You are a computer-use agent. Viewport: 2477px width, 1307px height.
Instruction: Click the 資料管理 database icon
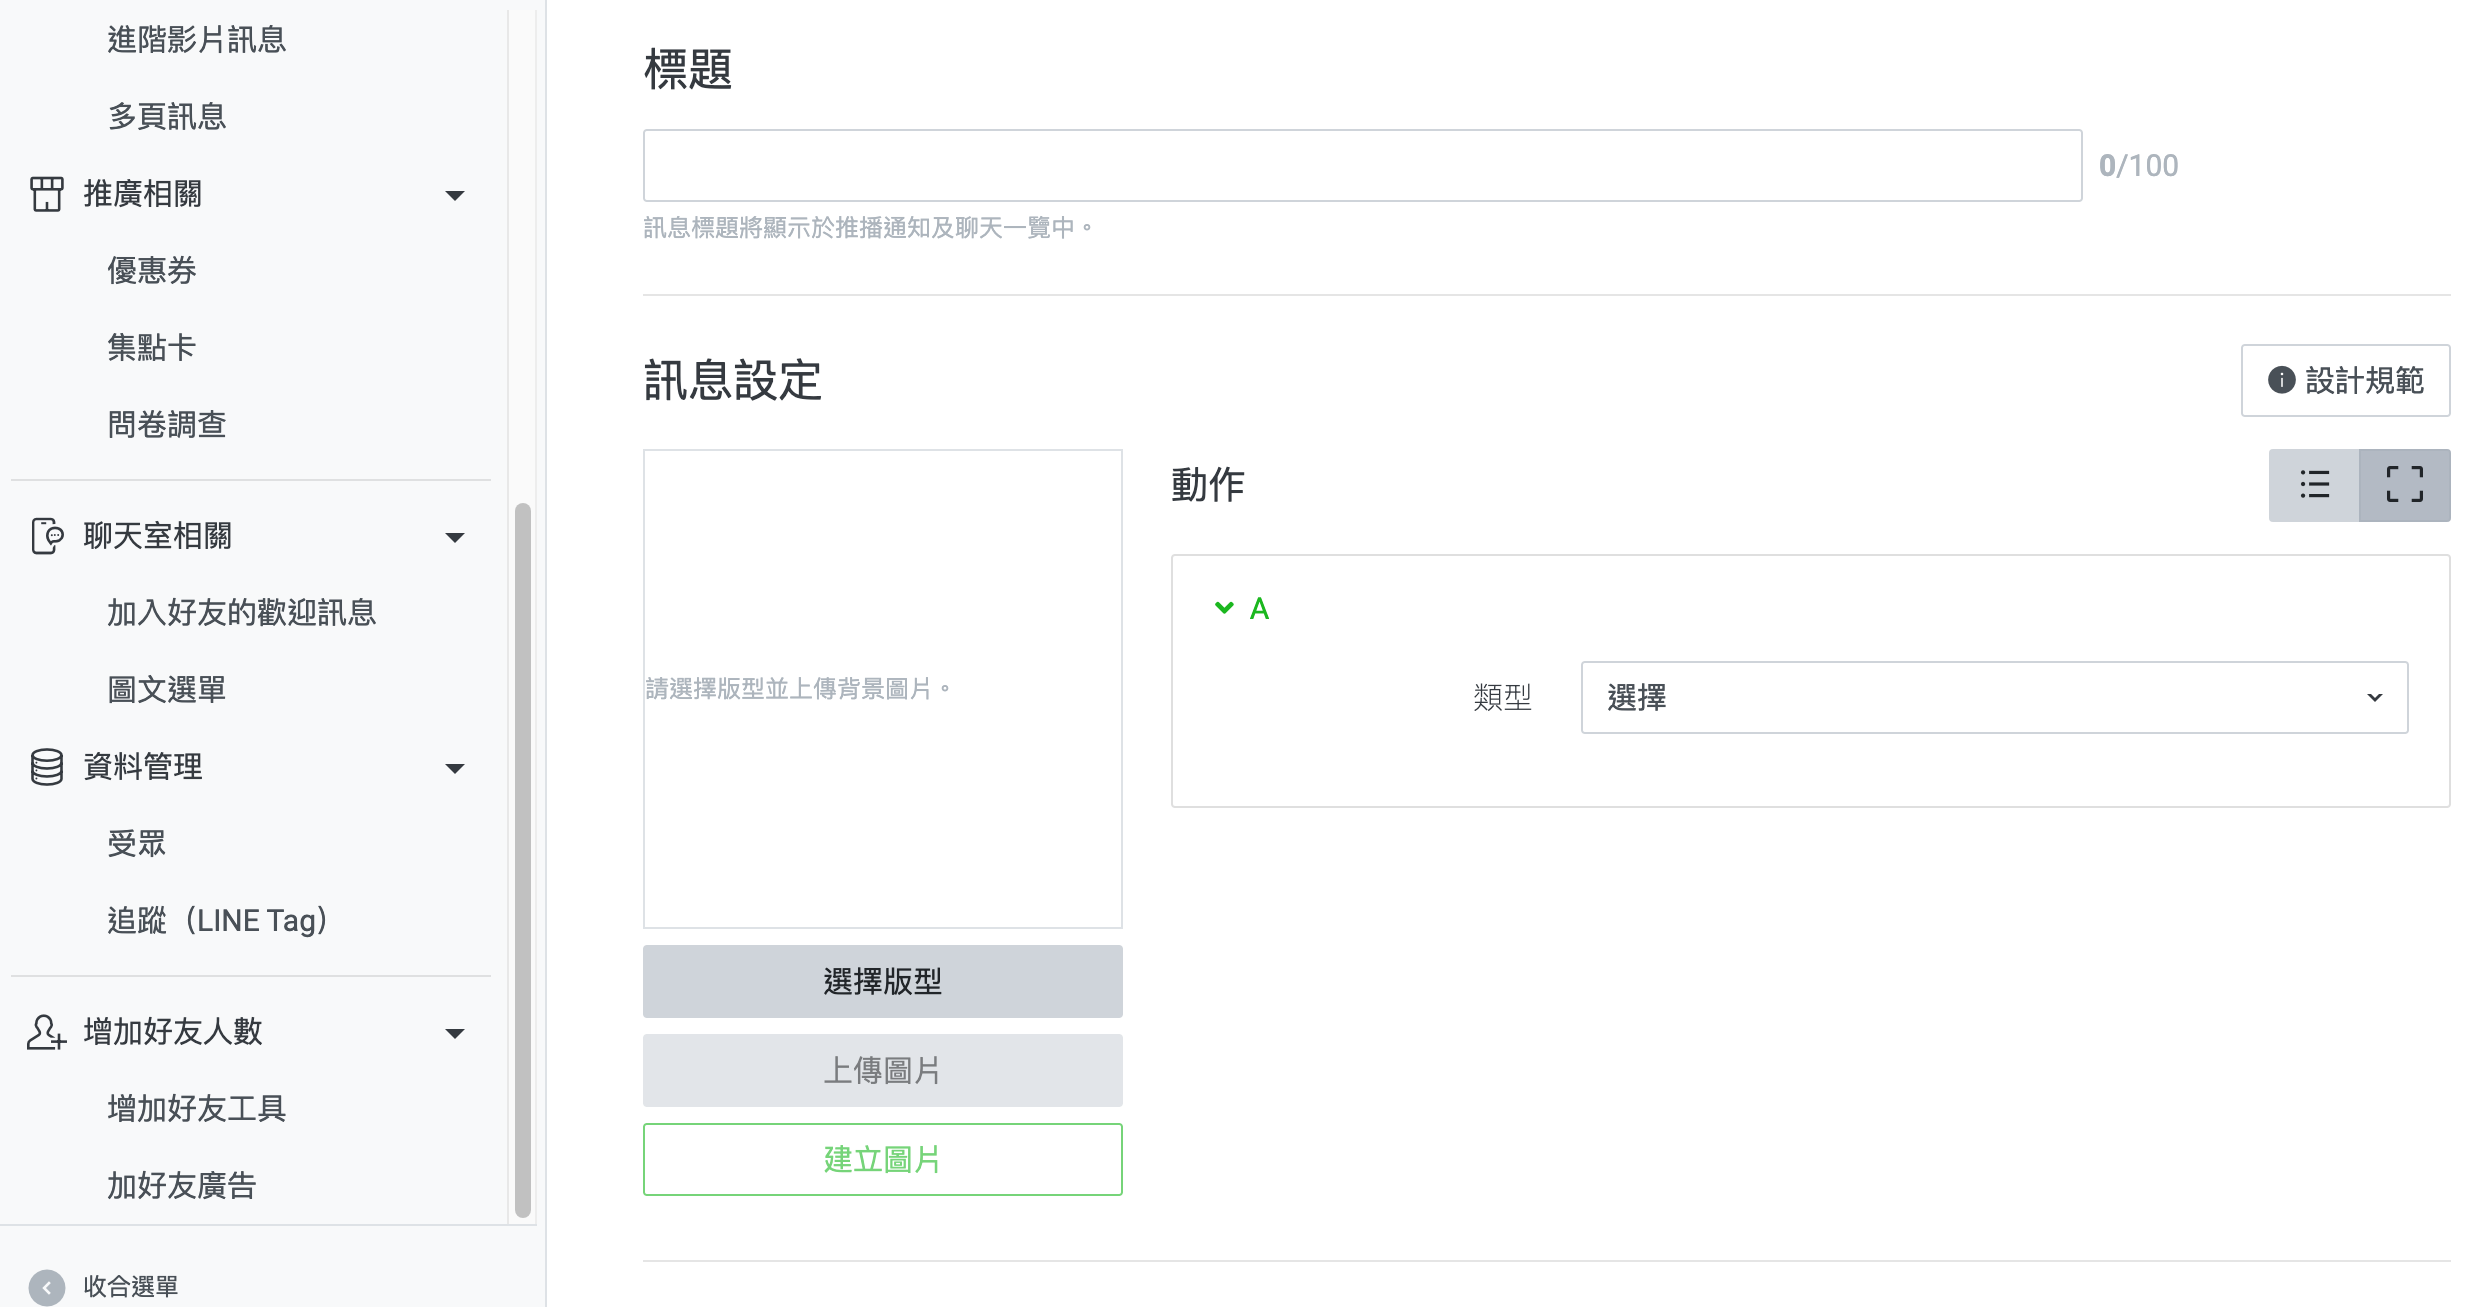pos(46,767)
